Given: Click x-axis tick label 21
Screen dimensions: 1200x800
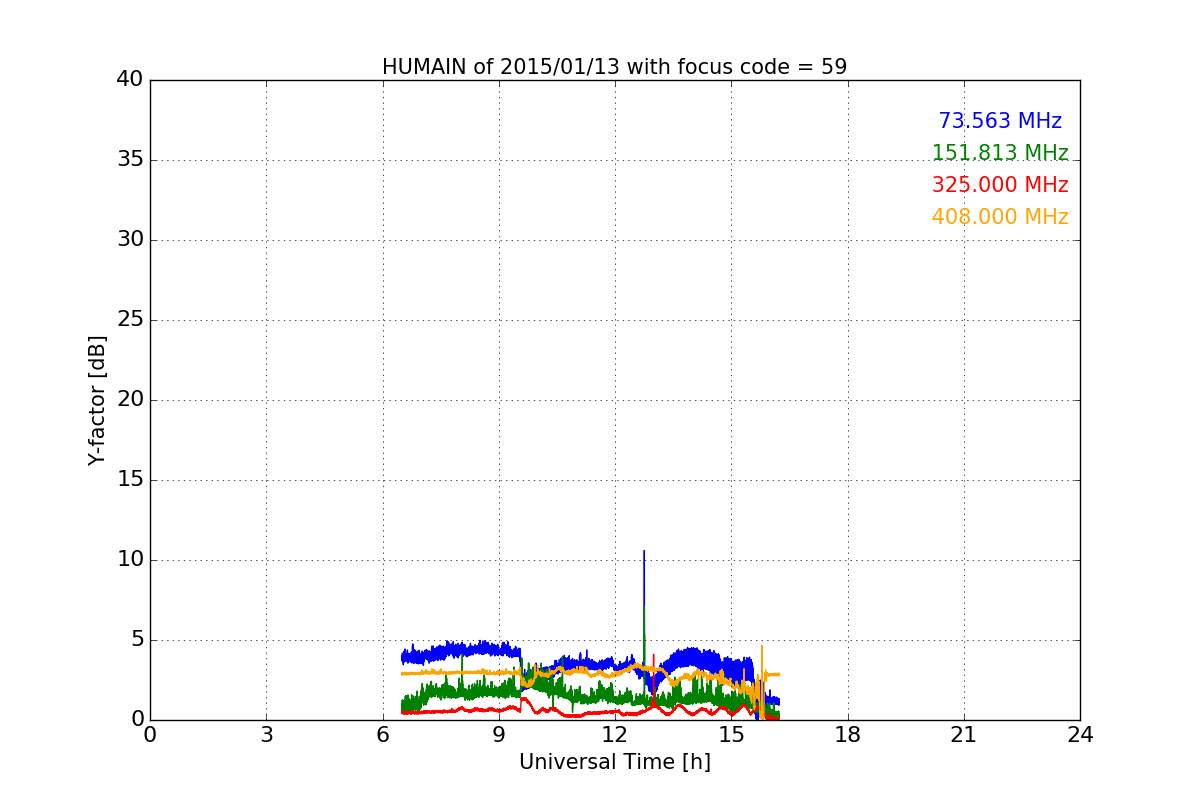Looking at the screenshot, I should point(964,735).
